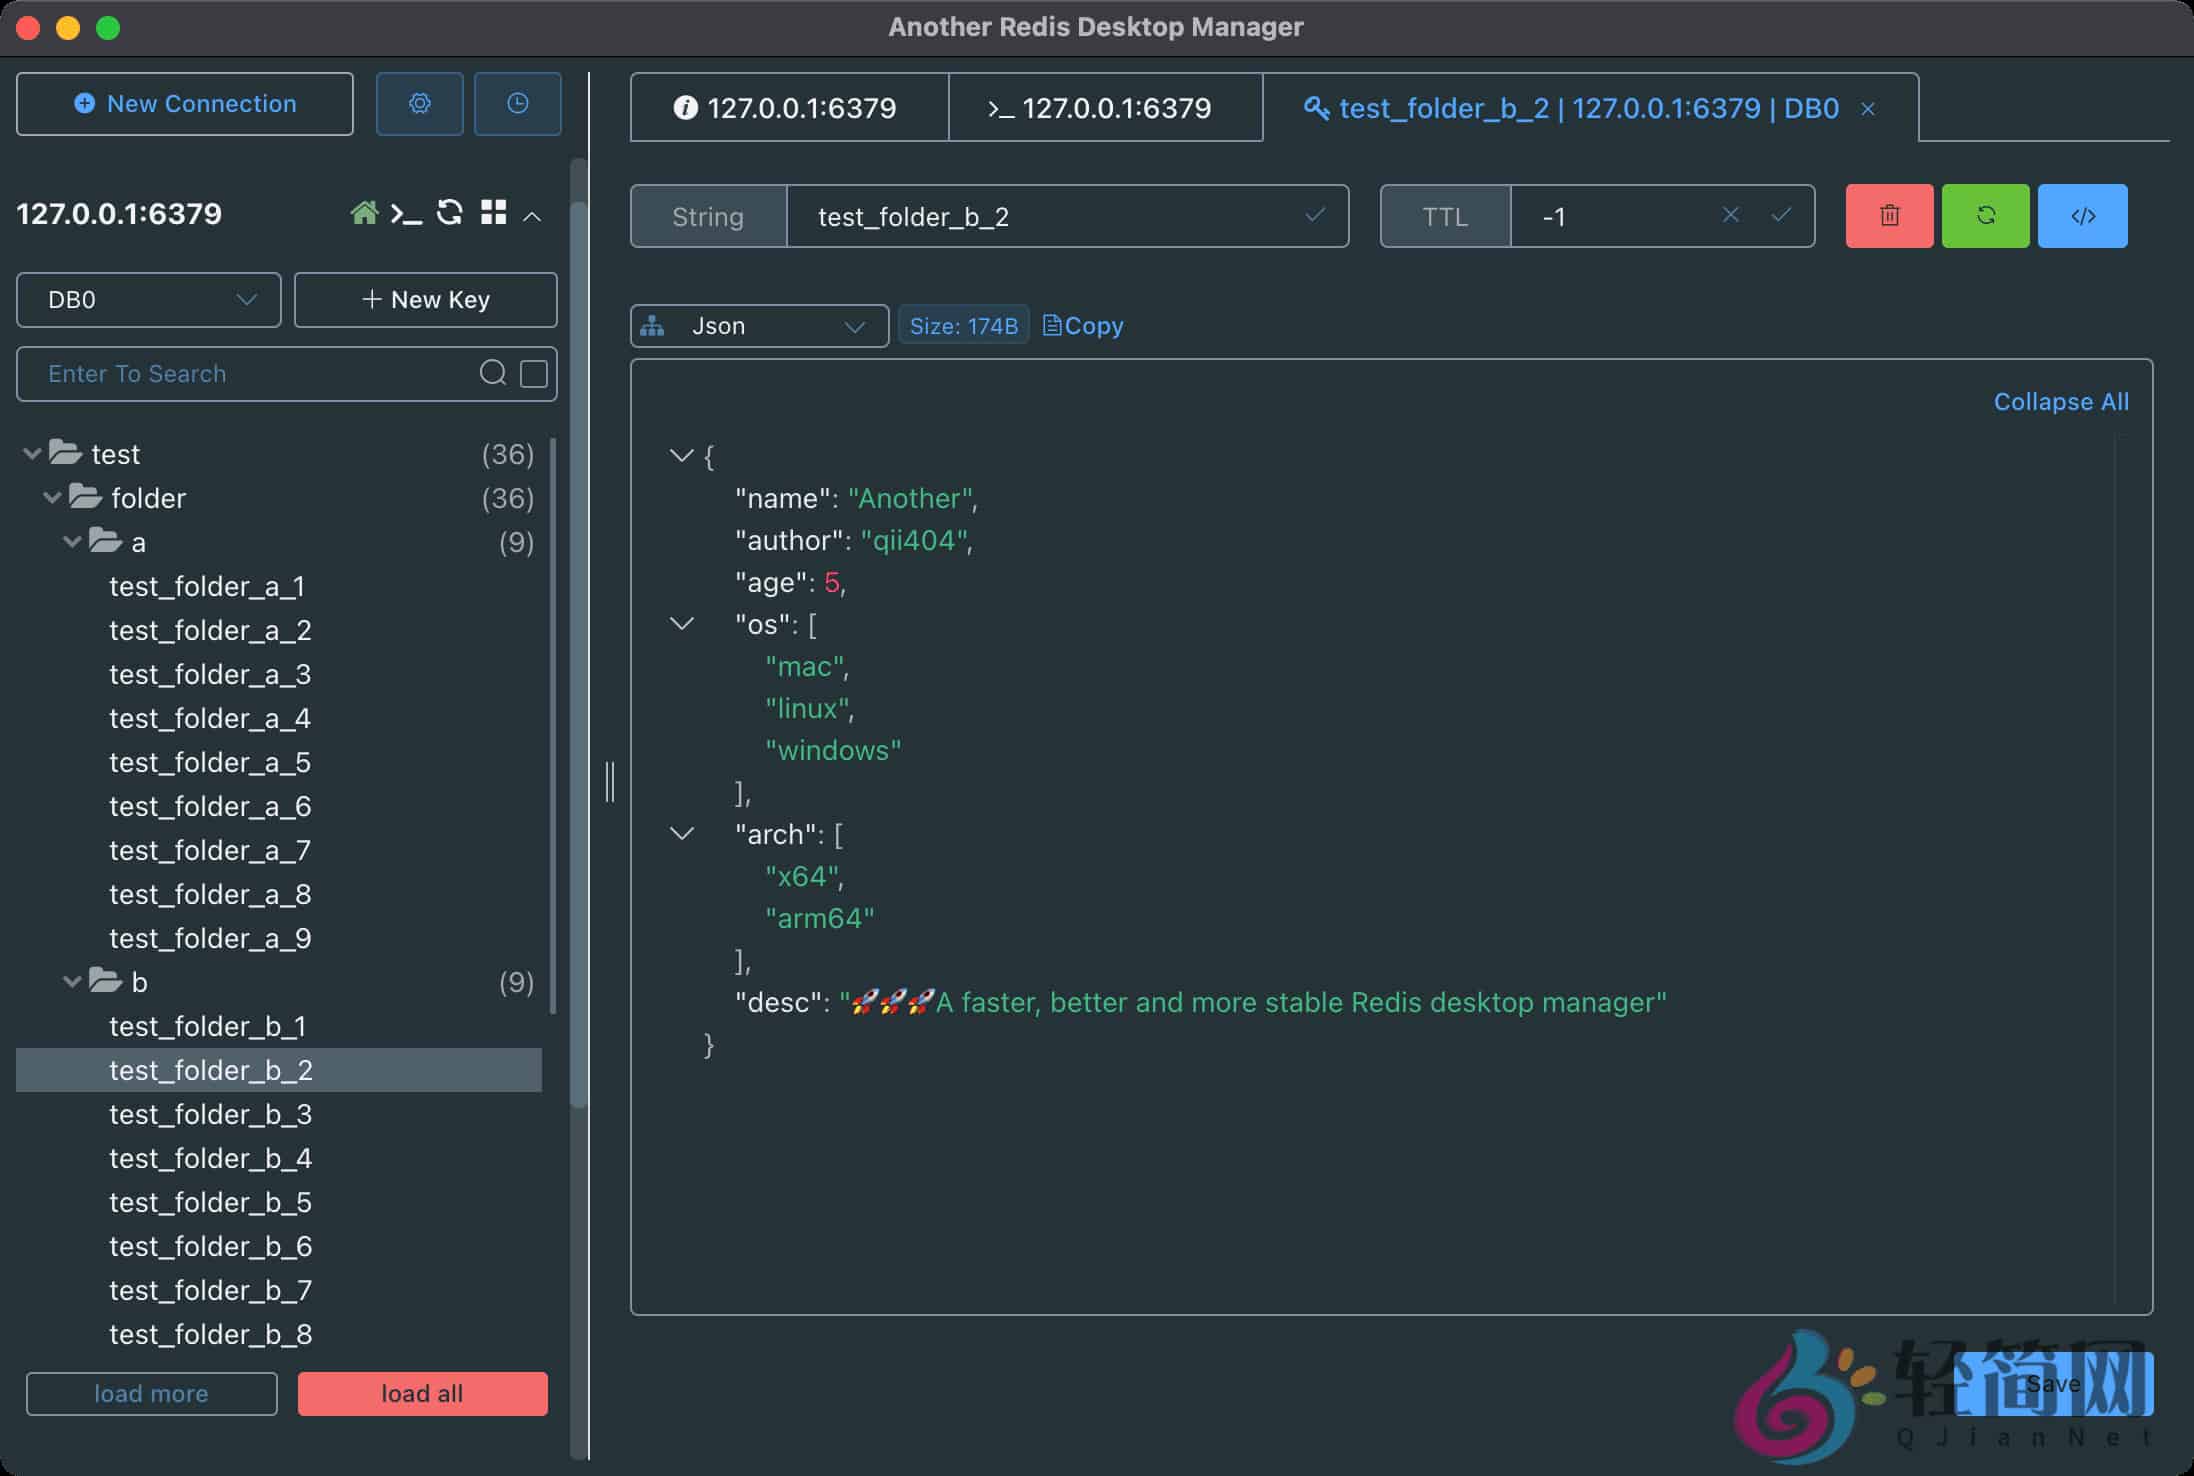
Task: Refresh the key list
Action: (450, 212)
